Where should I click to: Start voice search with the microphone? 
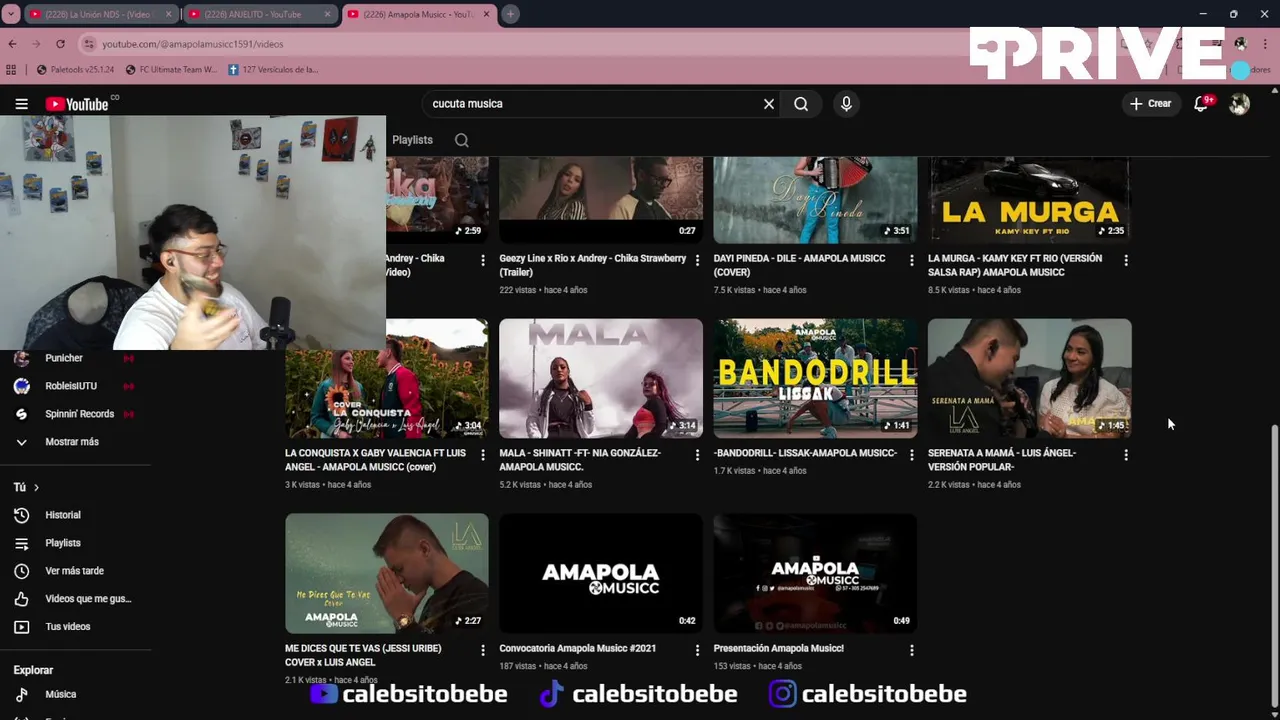click(x=846, y=104)
